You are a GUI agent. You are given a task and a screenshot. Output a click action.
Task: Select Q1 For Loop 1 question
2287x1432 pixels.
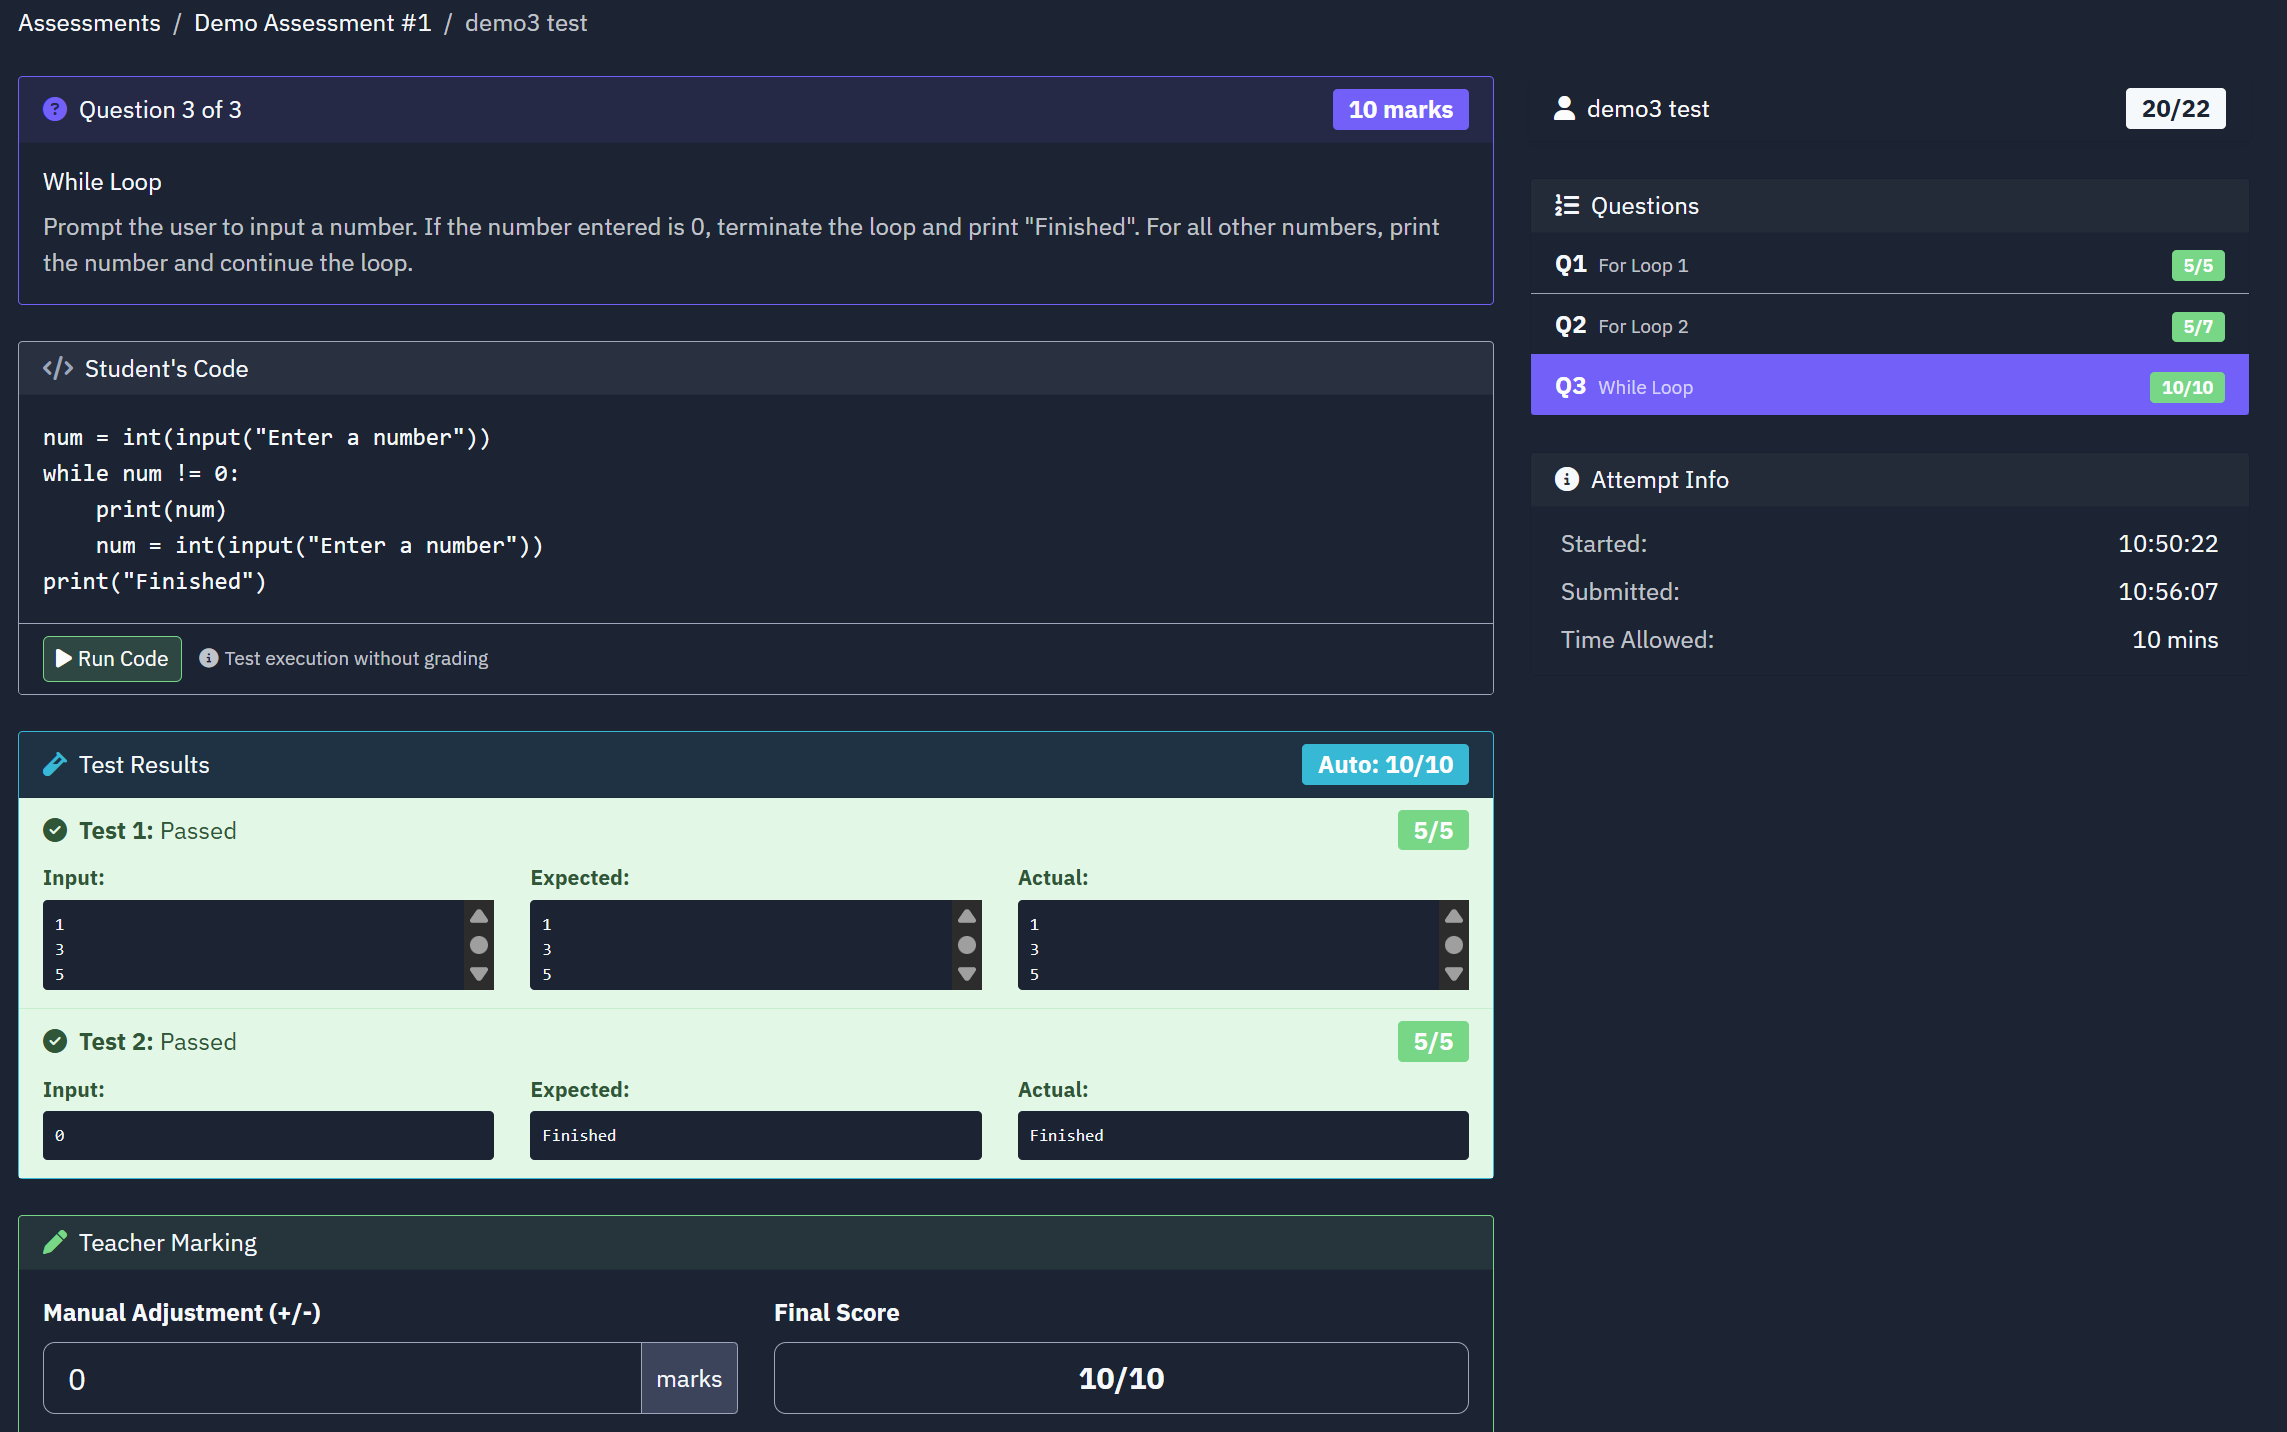pos(1888,265)
